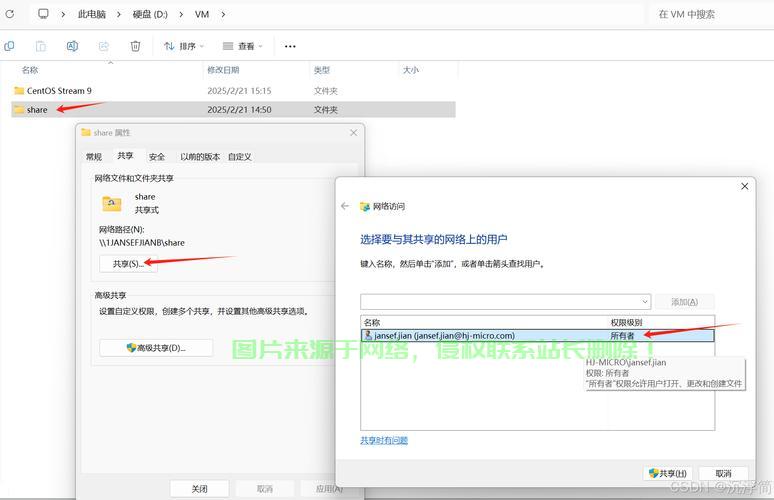The height and width of the screenshot is (500, 774).
Task: Expand the chevron after 硬盘 (D:) in address bar
Action: [x=181, y=14]
